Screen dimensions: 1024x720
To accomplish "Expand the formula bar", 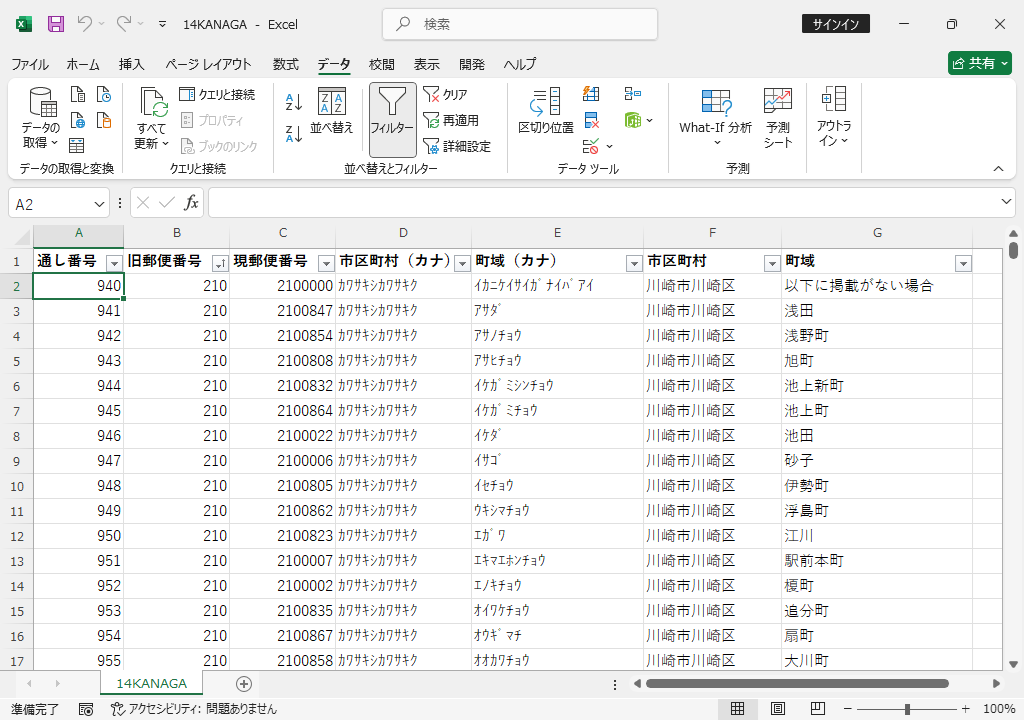I will 1006,202.
